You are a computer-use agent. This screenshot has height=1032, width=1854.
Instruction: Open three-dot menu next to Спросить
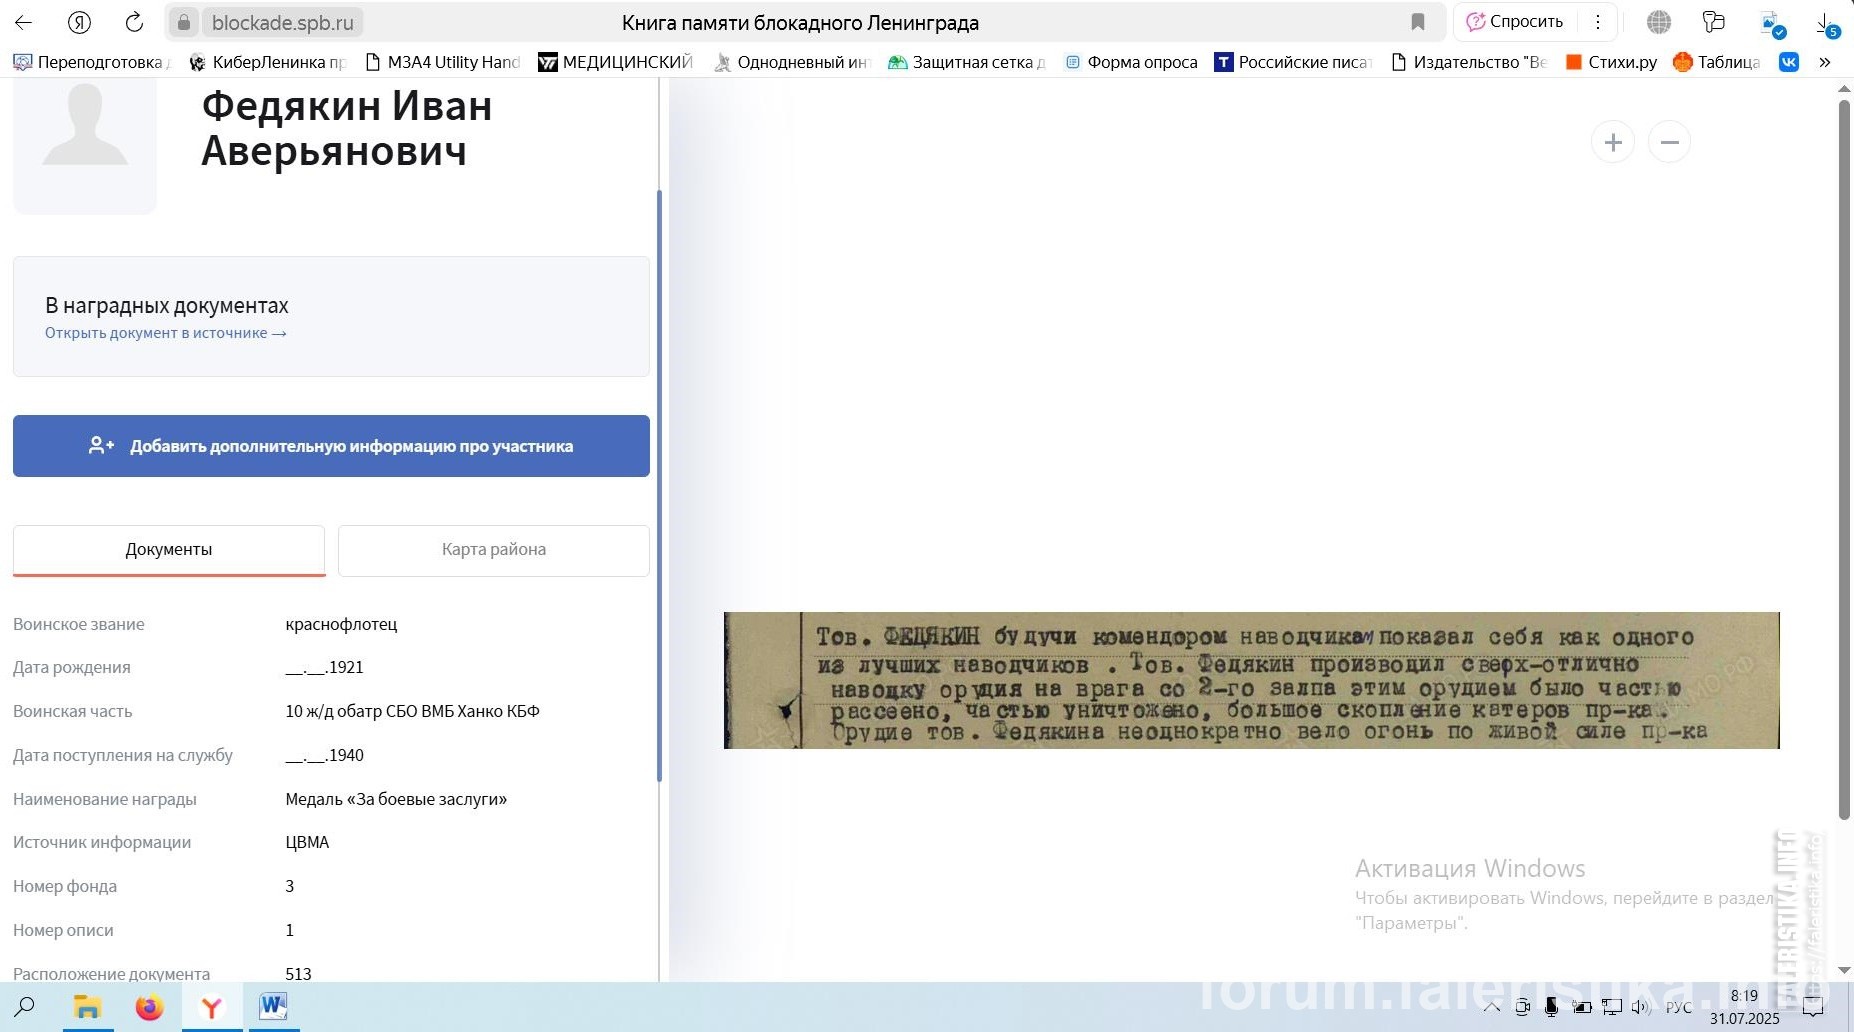(x=1598, y=22)
